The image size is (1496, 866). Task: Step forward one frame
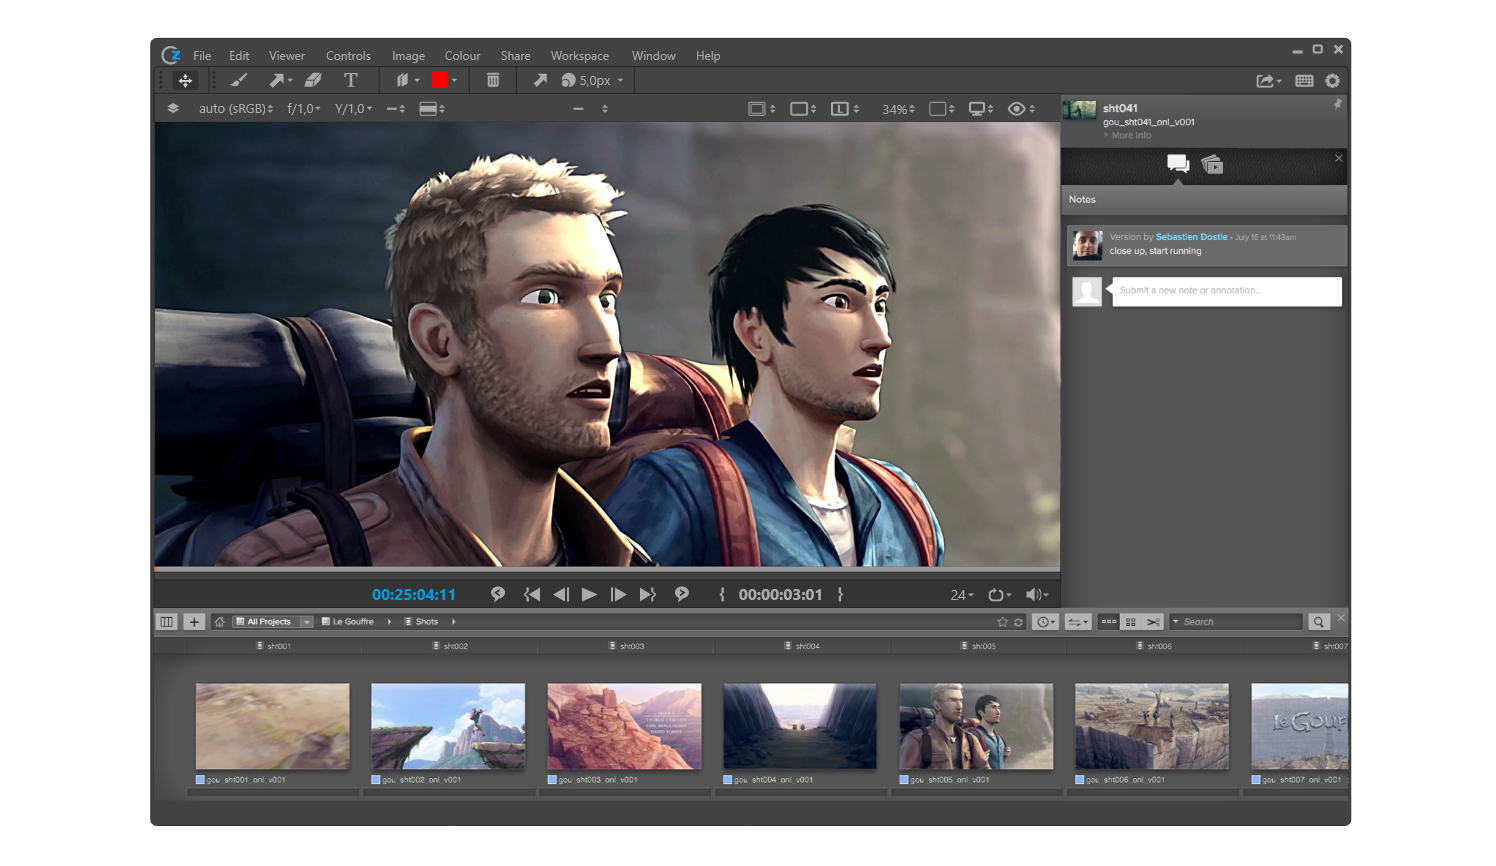click(618, 594)
